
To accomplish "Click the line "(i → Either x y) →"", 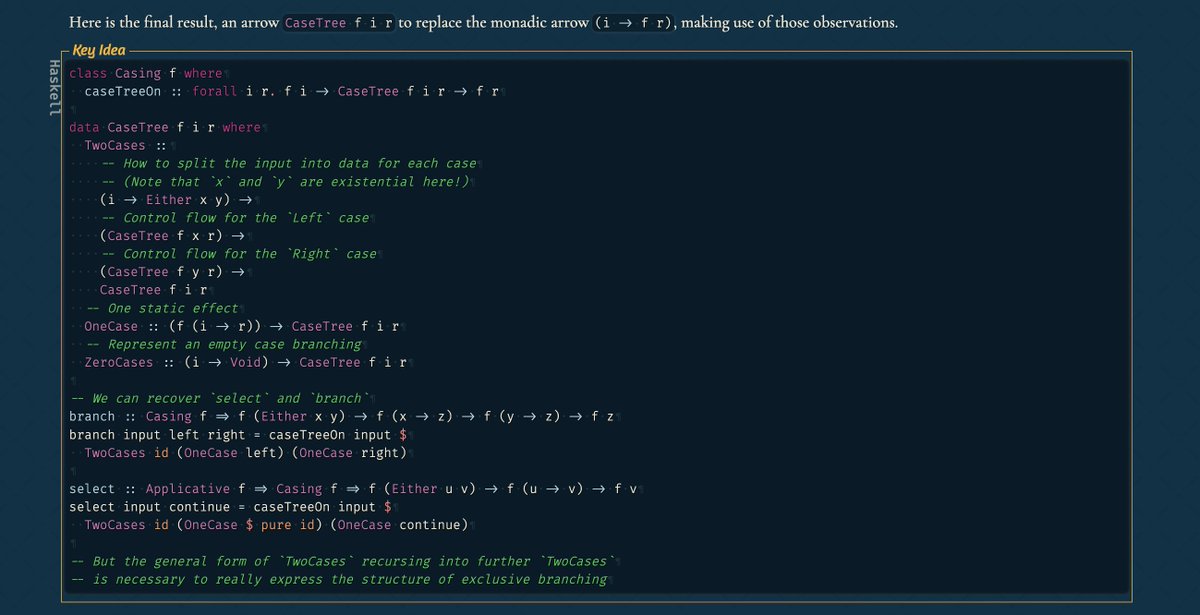I will click(175, 199).
